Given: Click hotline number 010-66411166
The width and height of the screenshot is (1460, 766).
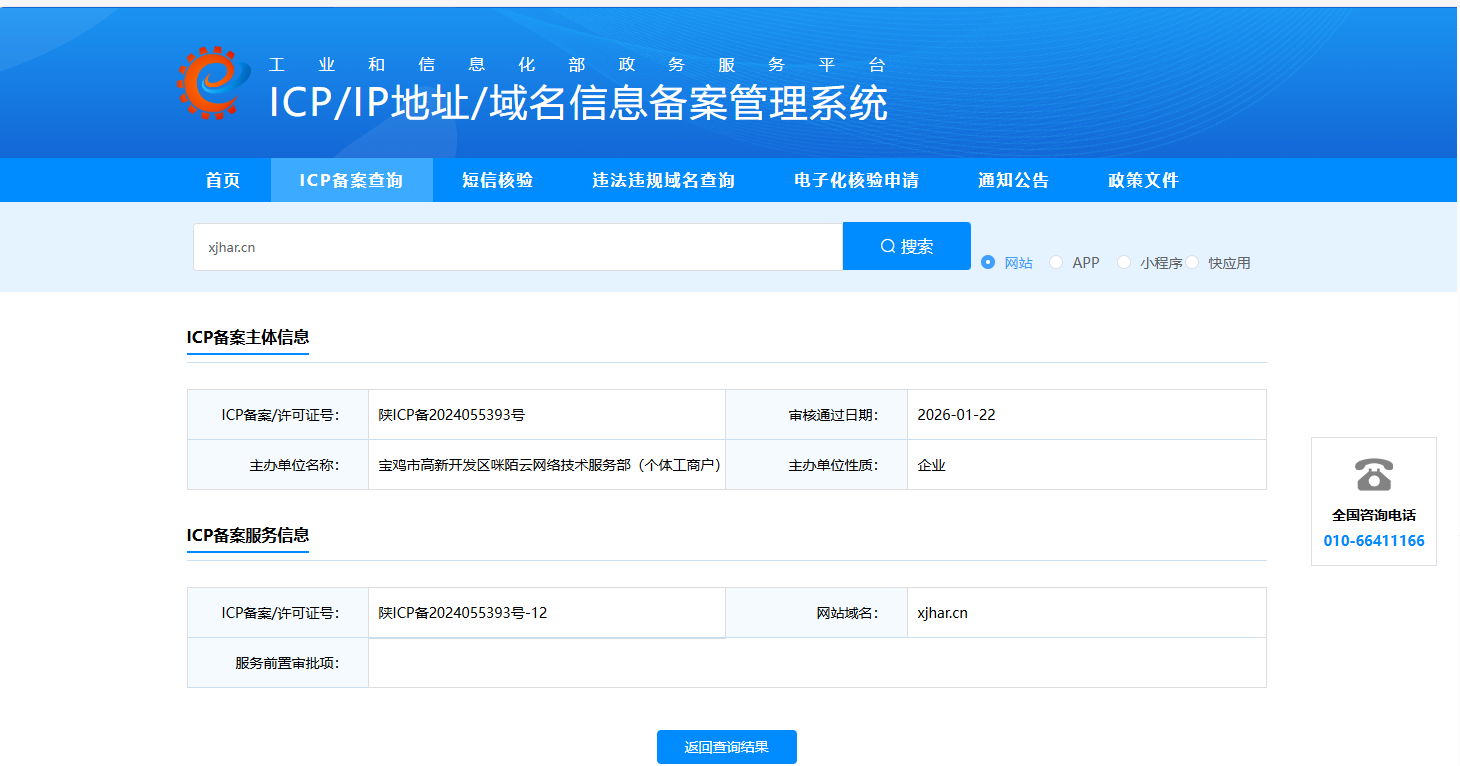Looking at the screenshot, I should tap(1374, 541).
